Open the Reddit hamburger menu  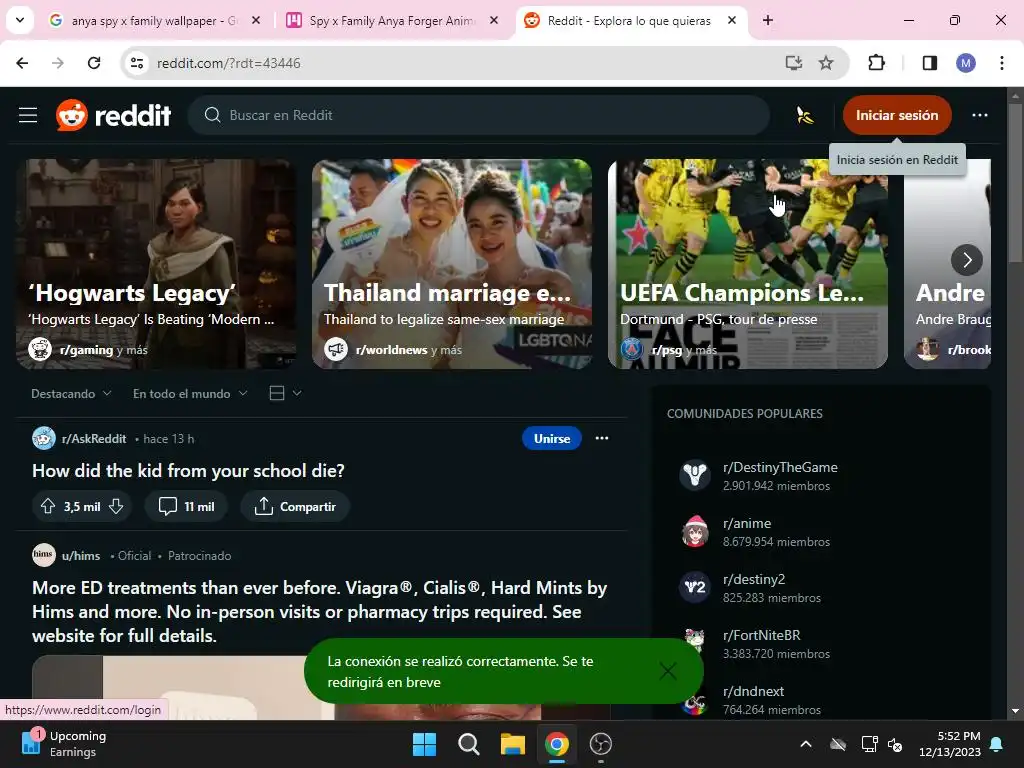[28, 116]
